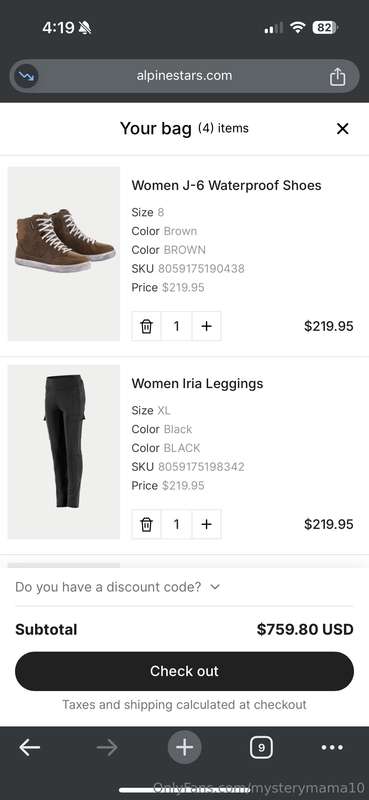Screen dimensions: 369x800
Task: Go back with the browser back arrow
Action: 30,747
